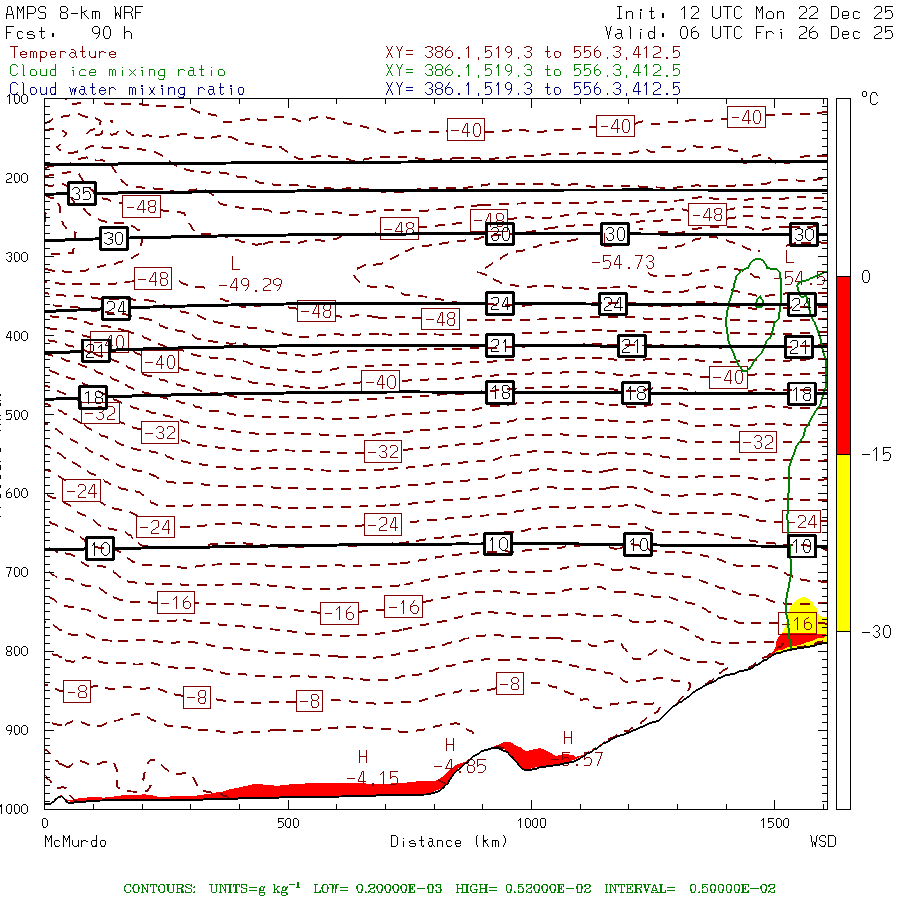Image resolution: width=900 pixels, height=900 pixels.
Task: Click the '-30' colorbar tick label
Action: 876,632
